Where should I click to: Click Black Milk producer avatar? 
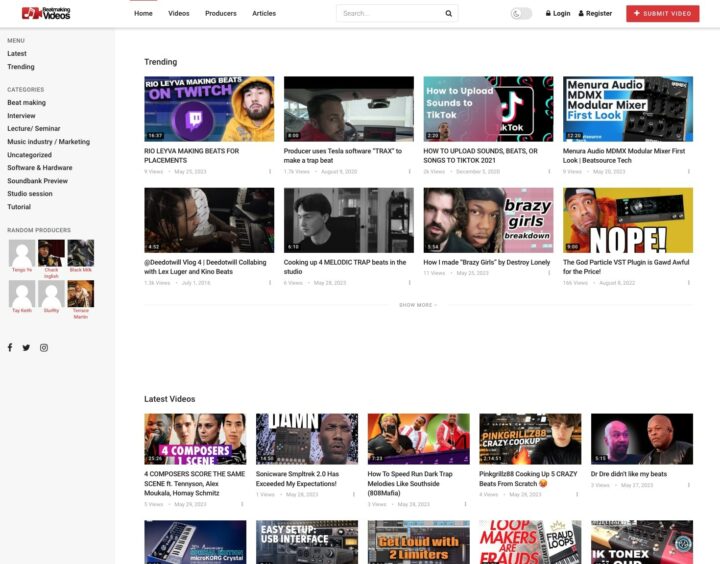(x=81, y=253)
